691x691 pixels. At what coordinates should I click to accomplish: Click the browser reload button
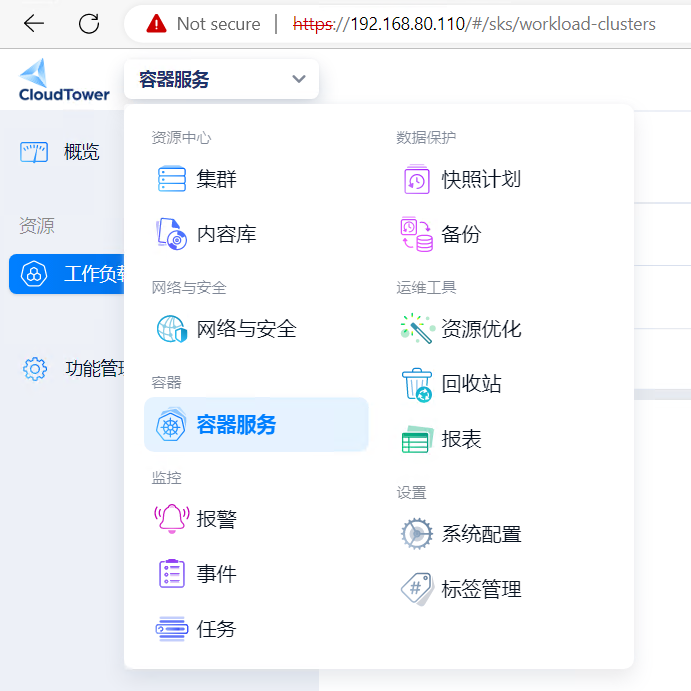tap(89, 24)
